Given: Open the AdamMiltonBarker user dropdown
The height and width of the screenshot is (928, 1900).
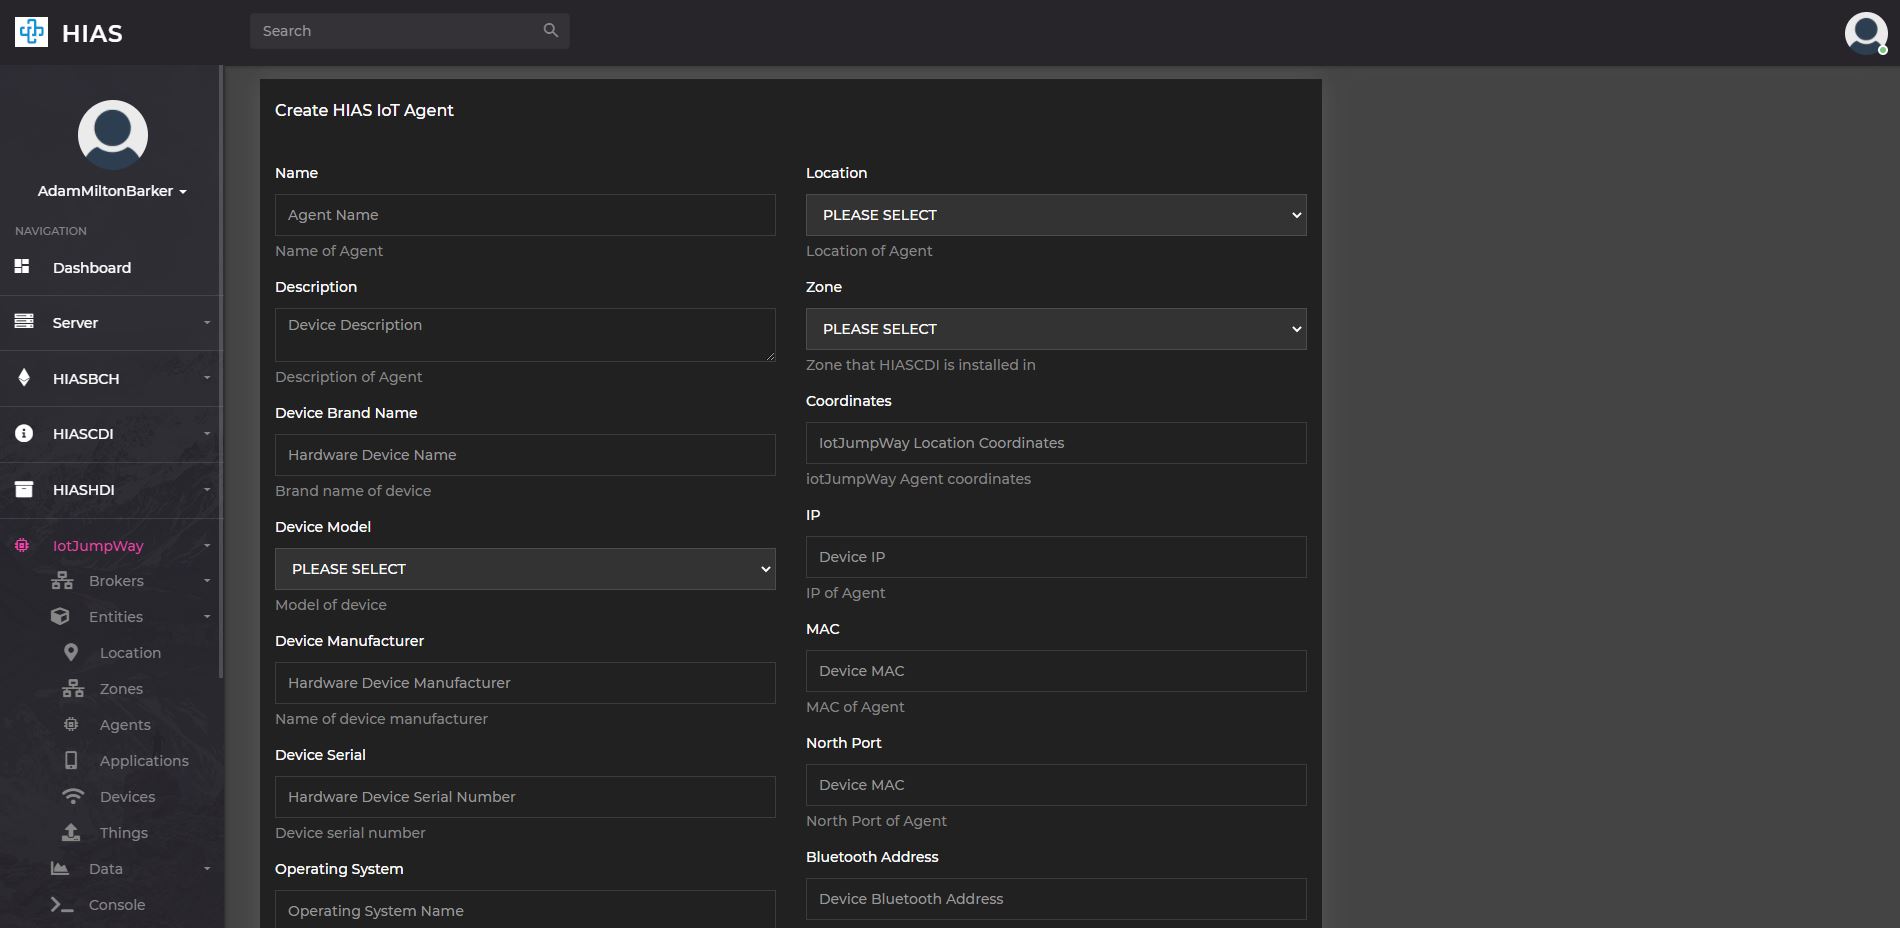Looking at the screenshot, I should coord(112,191).
